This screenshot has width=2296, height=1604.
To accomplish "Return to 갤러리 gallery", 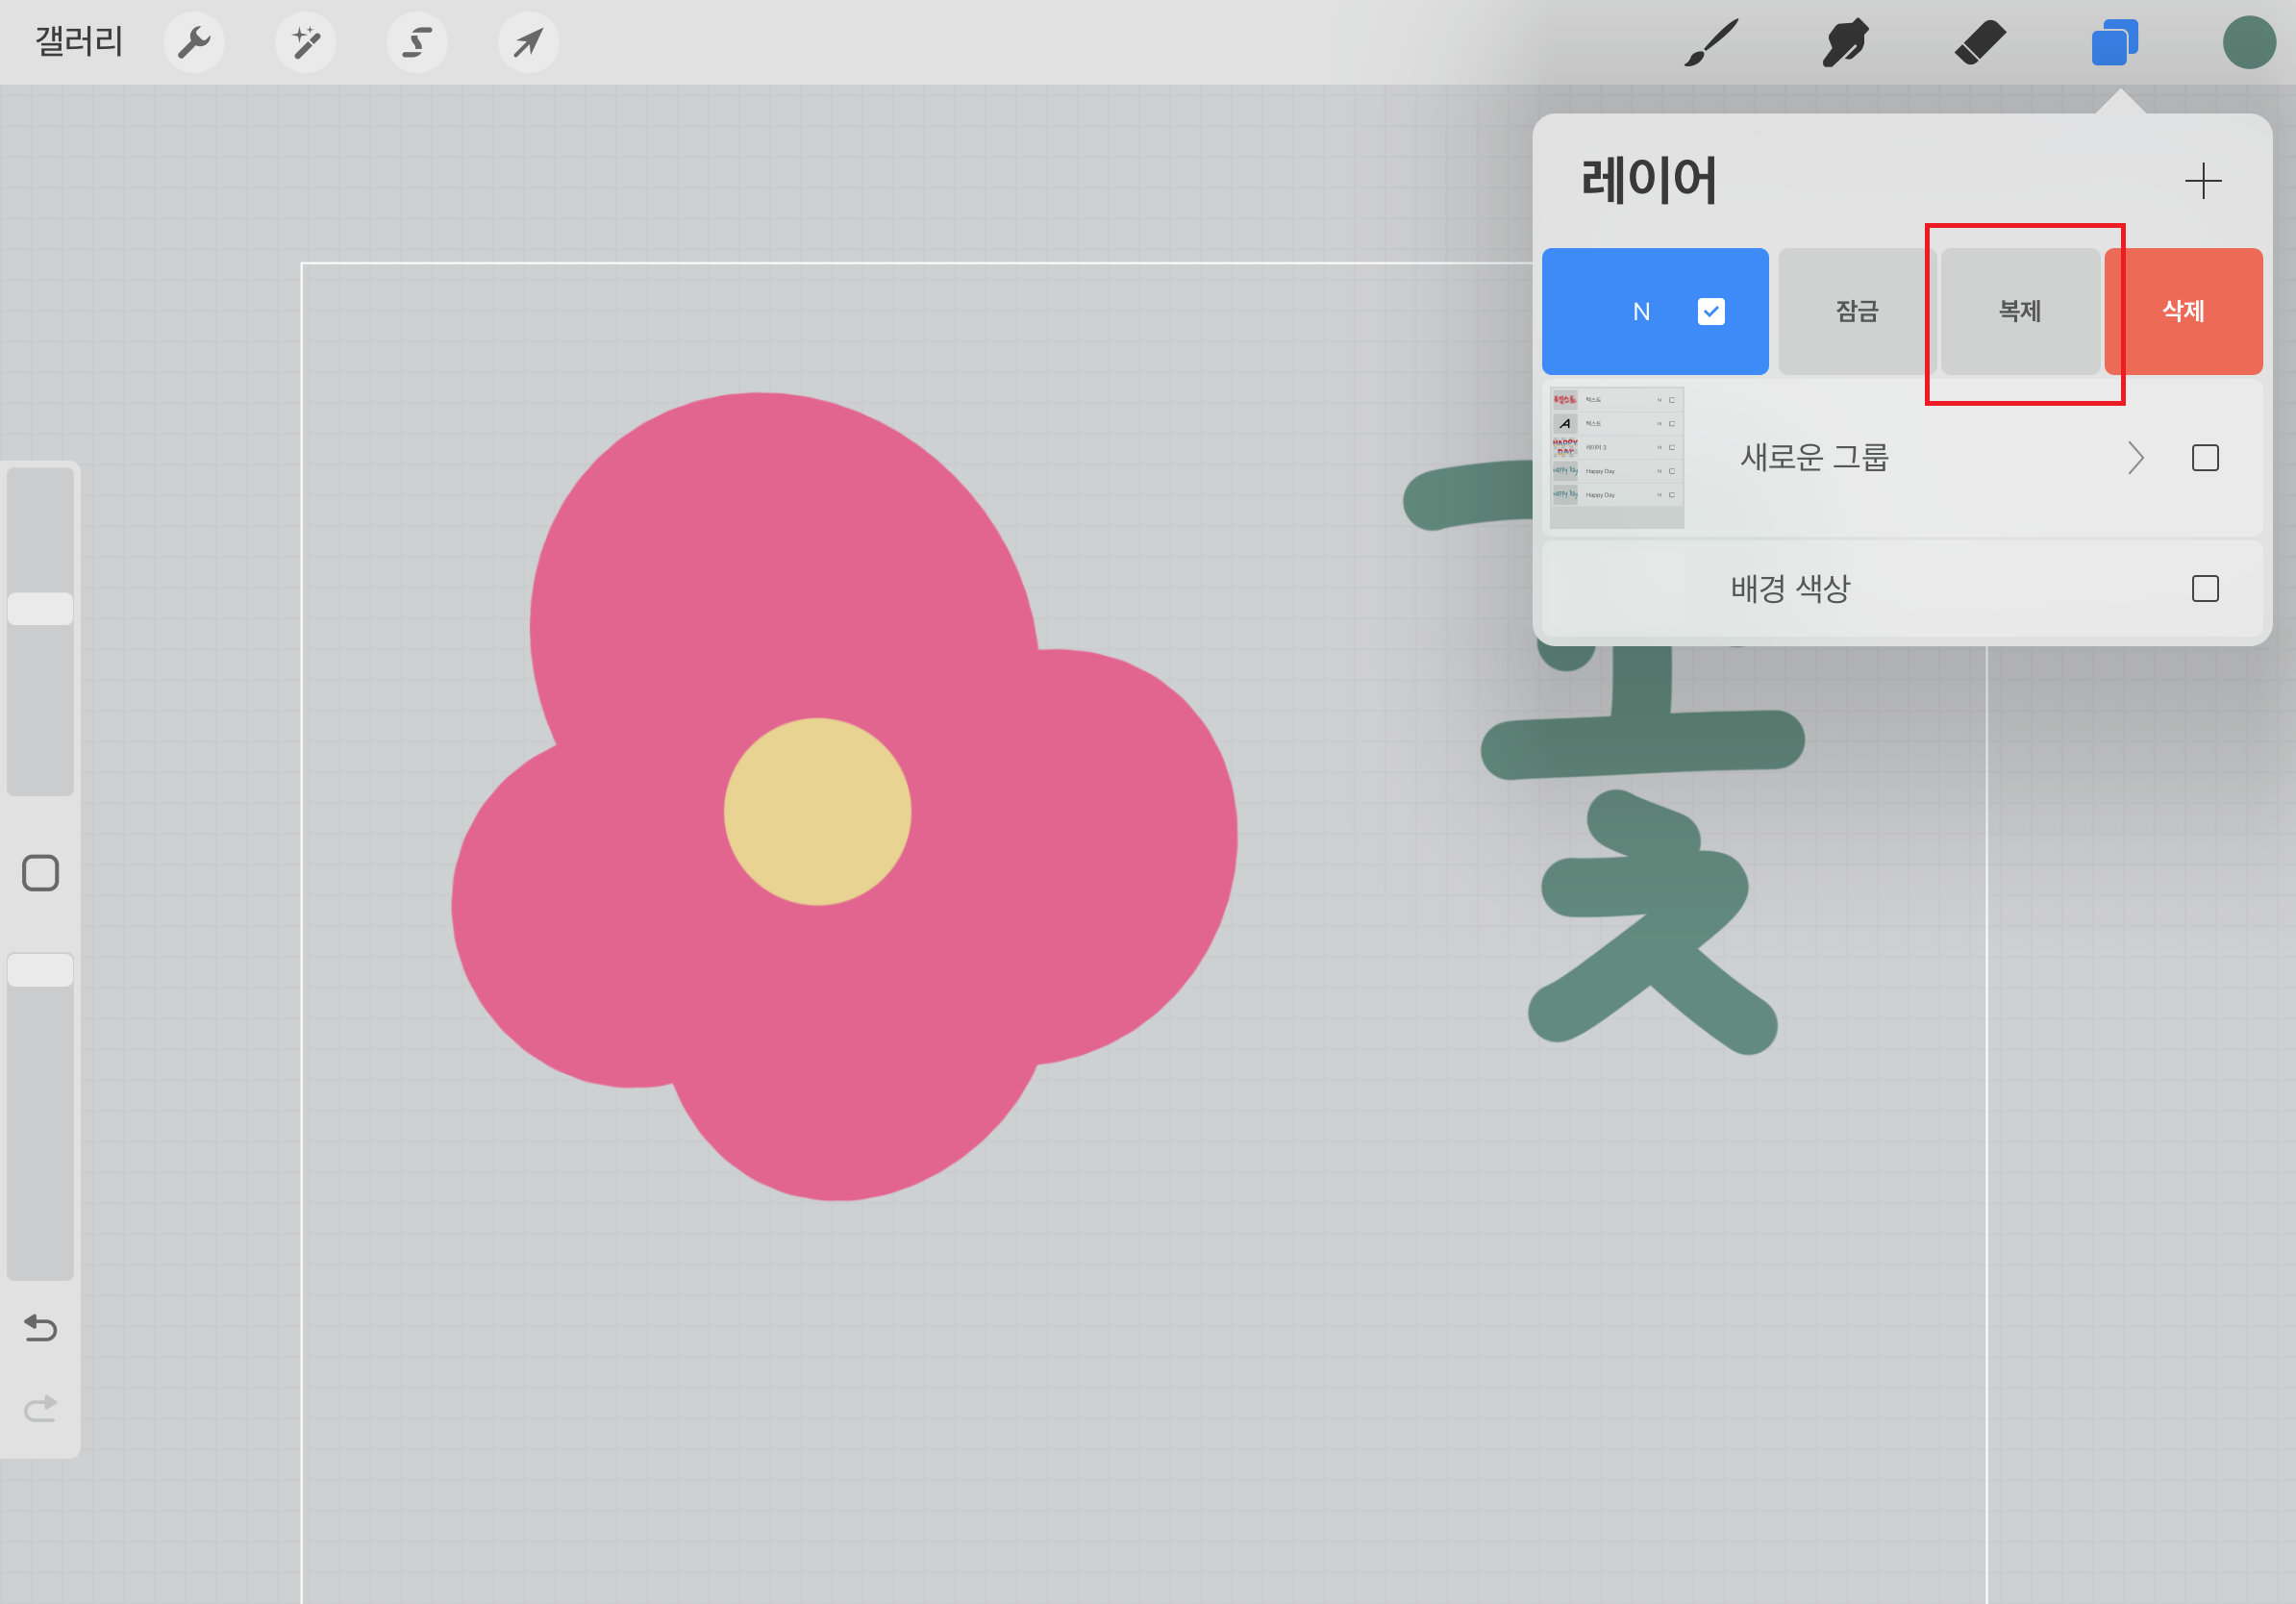I will [79, 42].
